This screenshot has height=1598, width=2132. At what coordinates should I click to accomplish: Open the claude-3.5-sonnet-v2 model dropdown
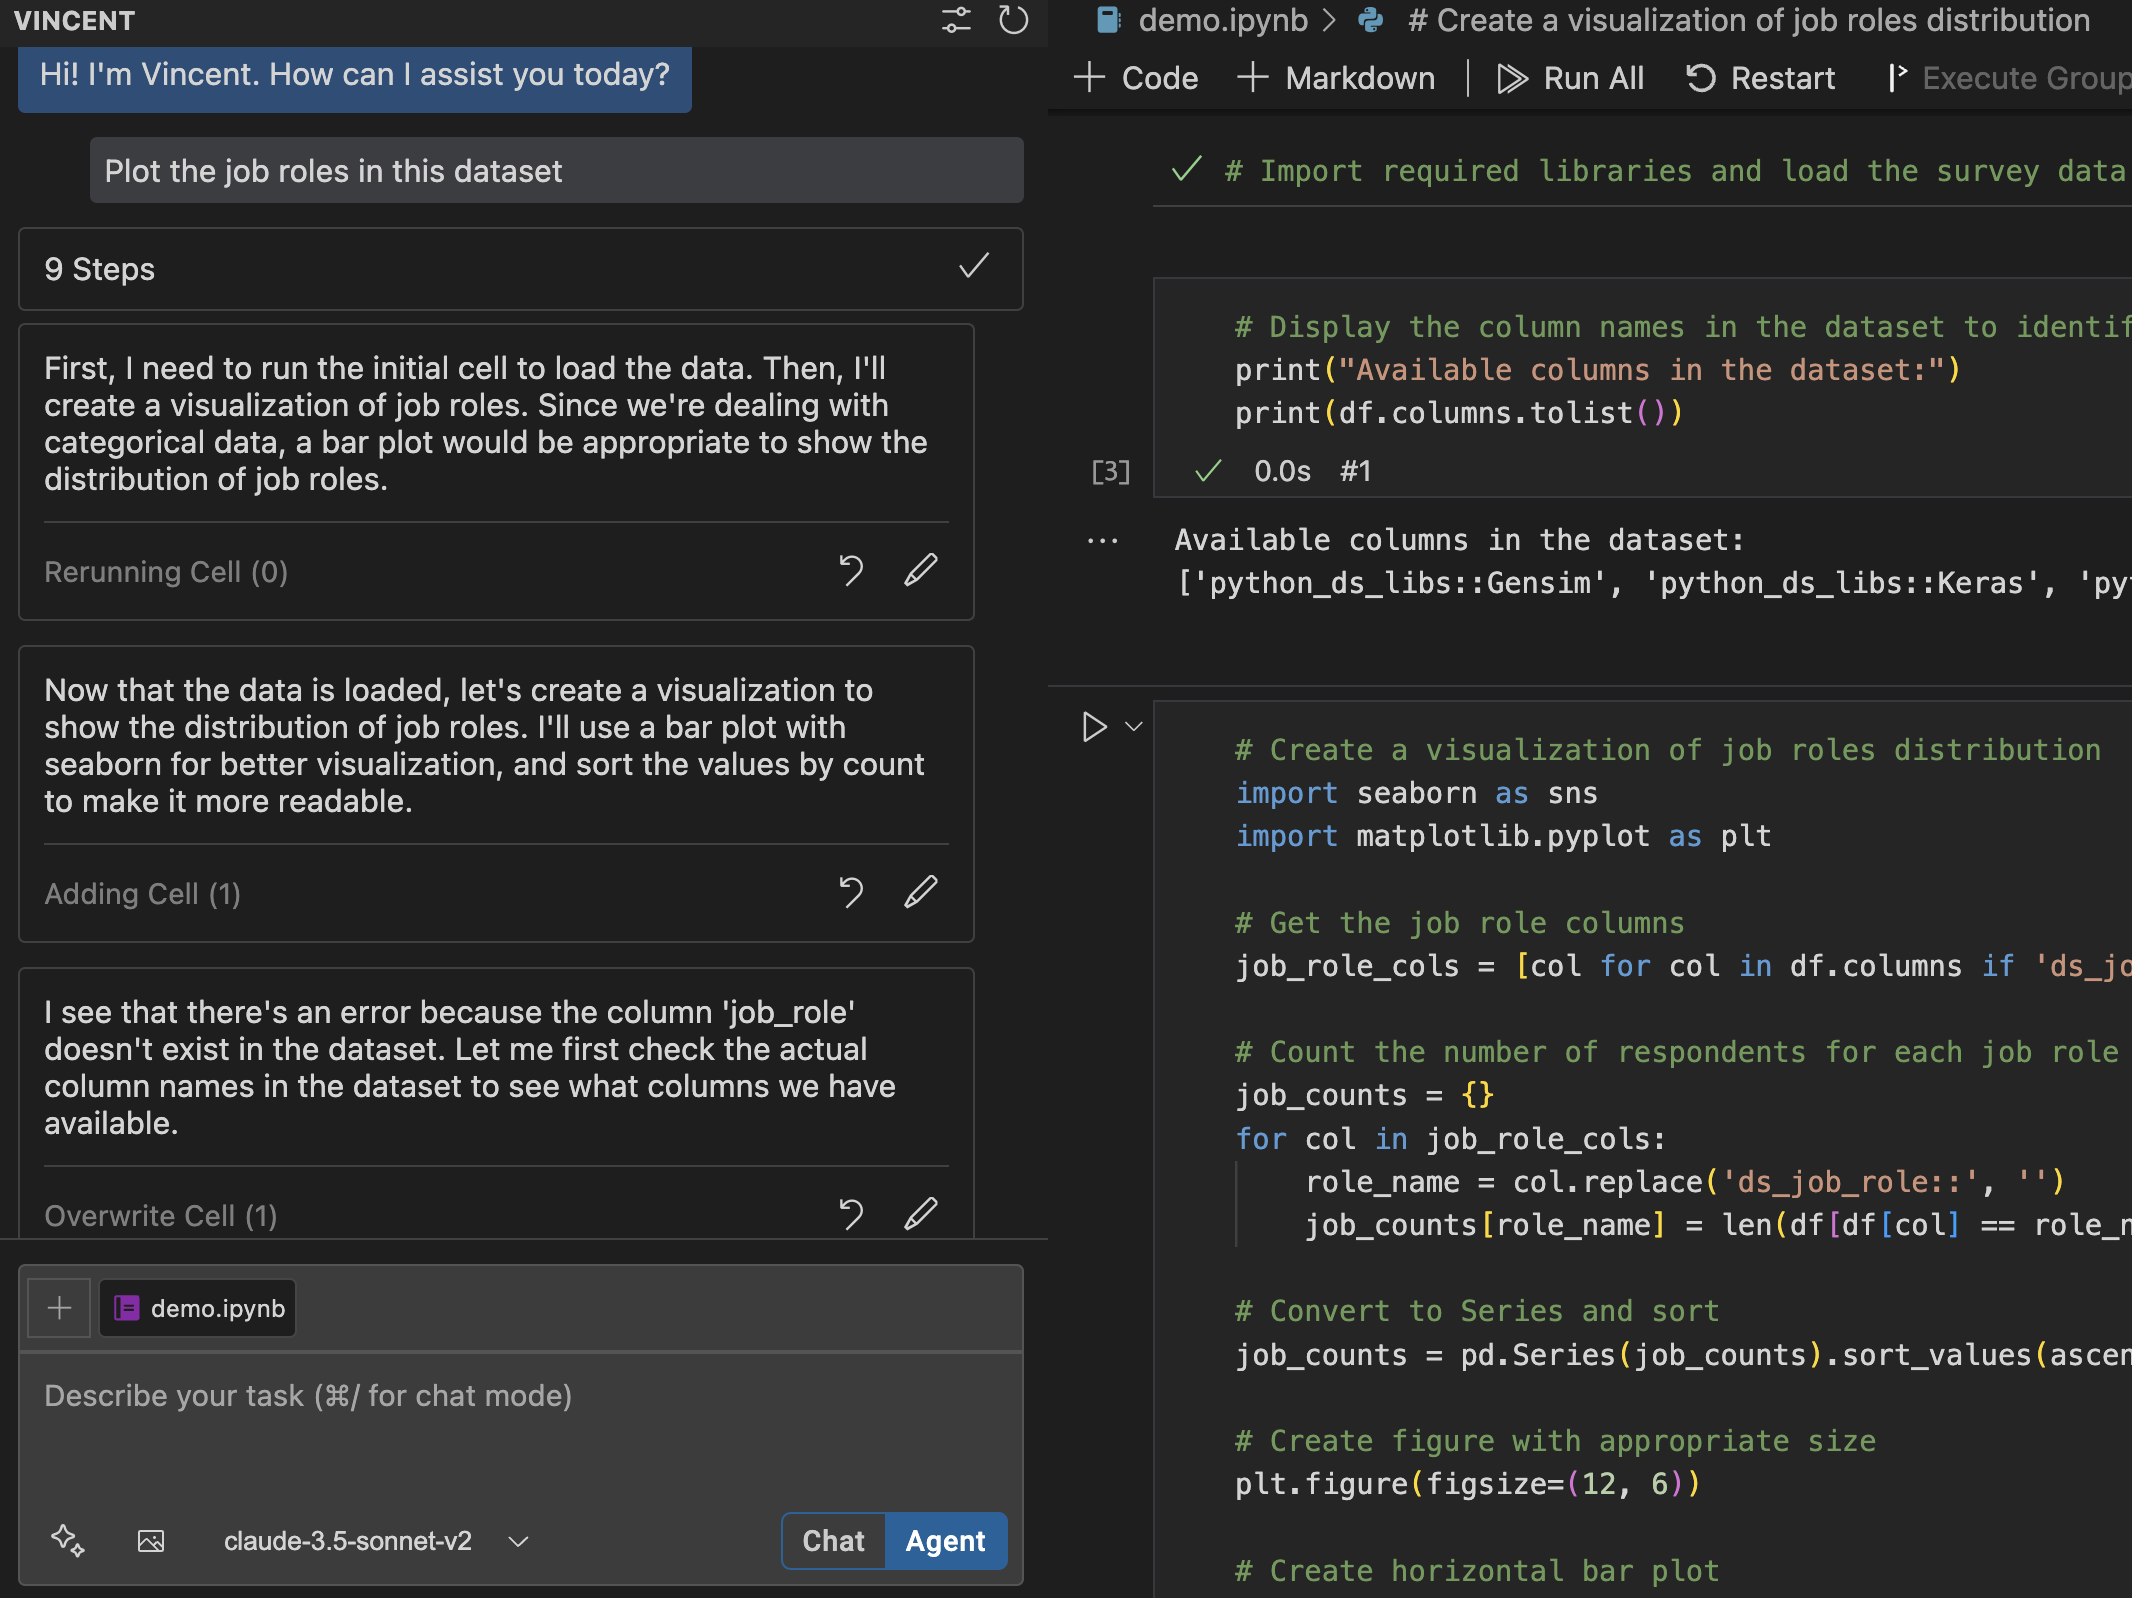pyautogui.click(x=375, y=1541)
